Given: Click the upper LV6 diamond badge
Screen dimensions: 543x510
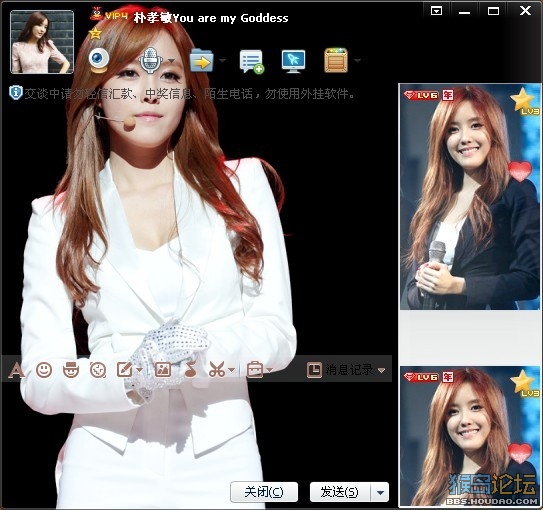Looking at the screenshot, I should [421, 95].
